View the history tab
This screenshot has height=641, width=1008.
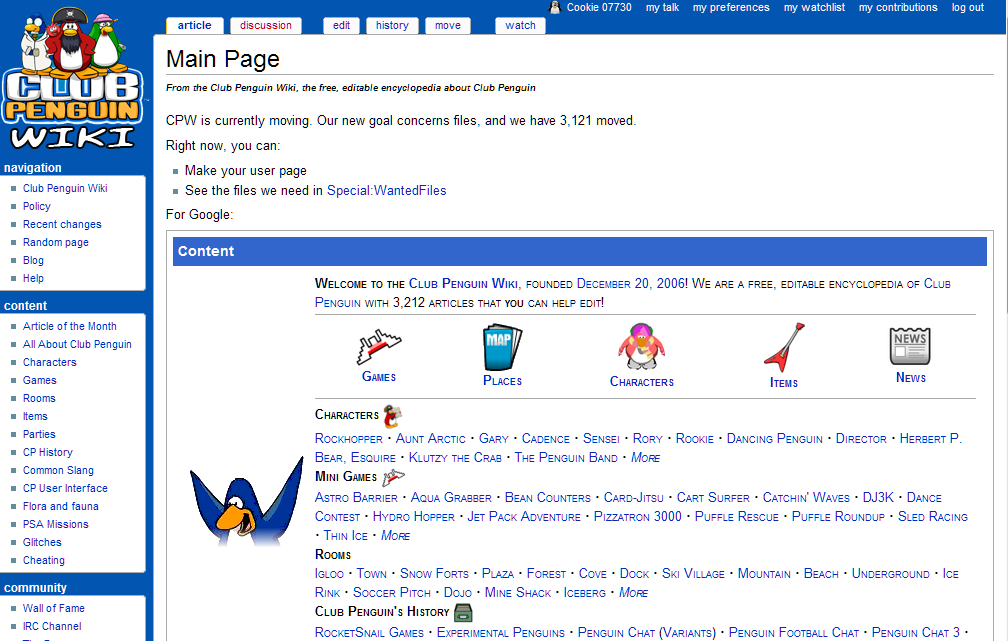click(392, 26)
